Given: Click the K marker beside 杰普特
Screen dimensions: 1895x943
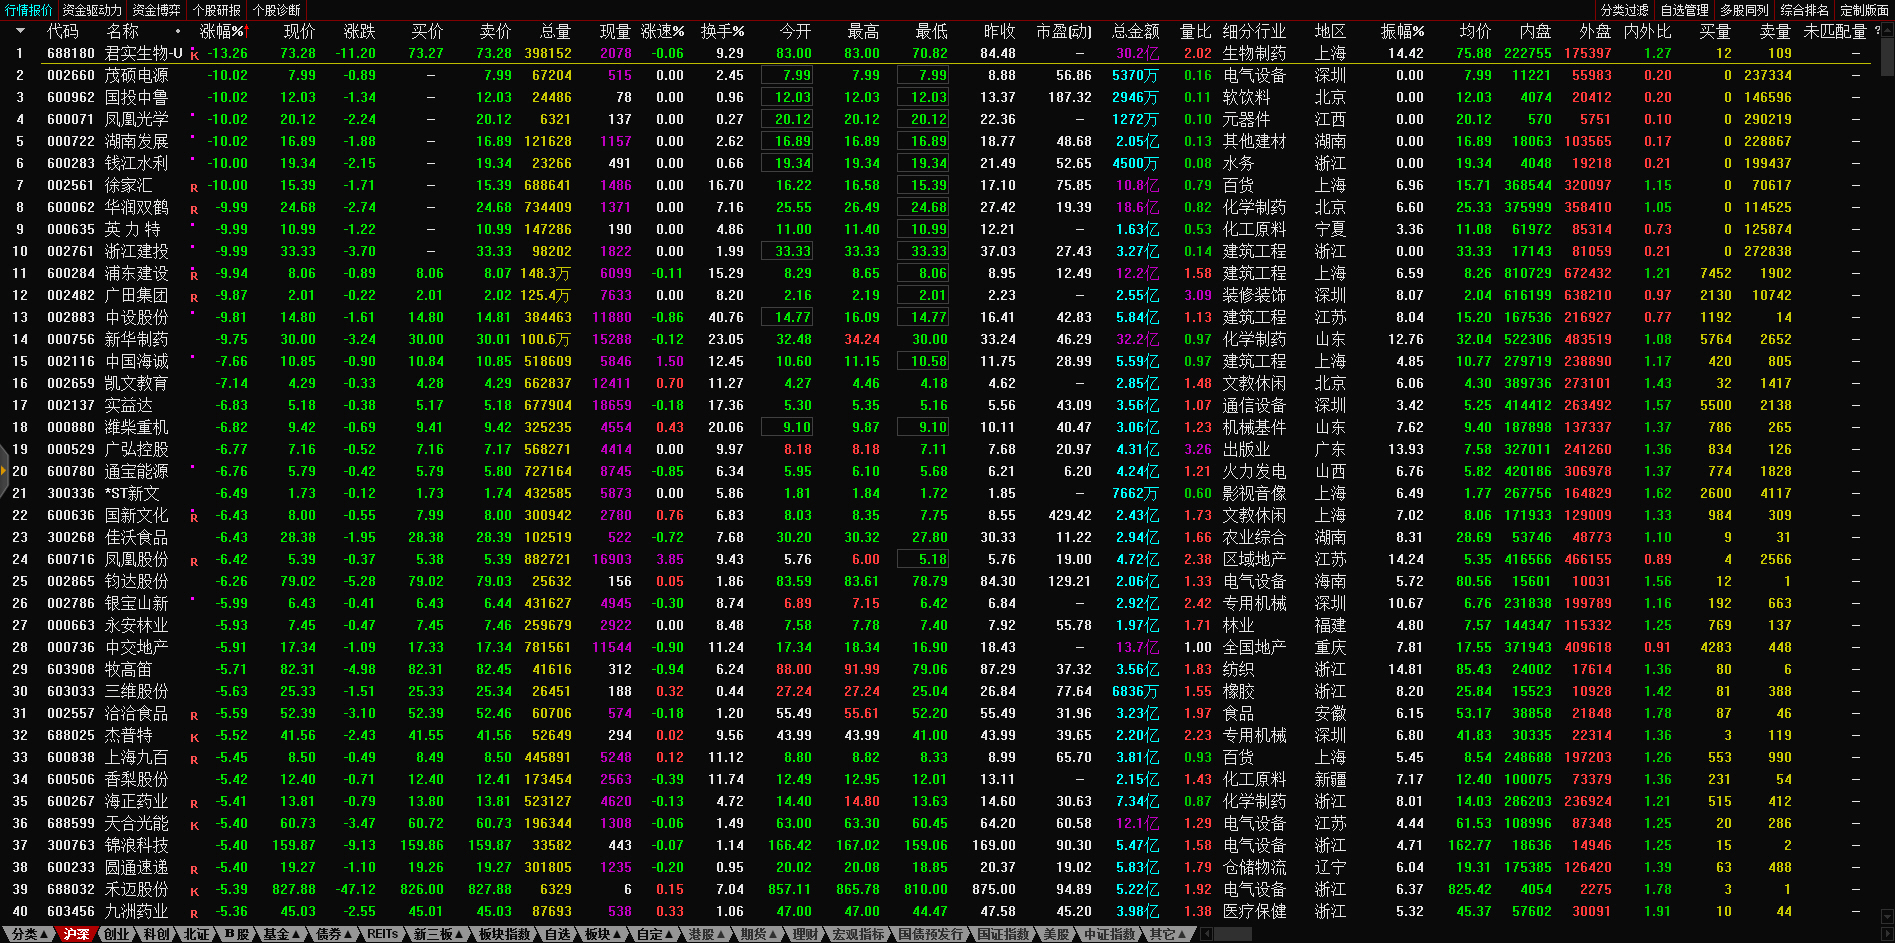Looking at the screenshot, I should 194,737.
